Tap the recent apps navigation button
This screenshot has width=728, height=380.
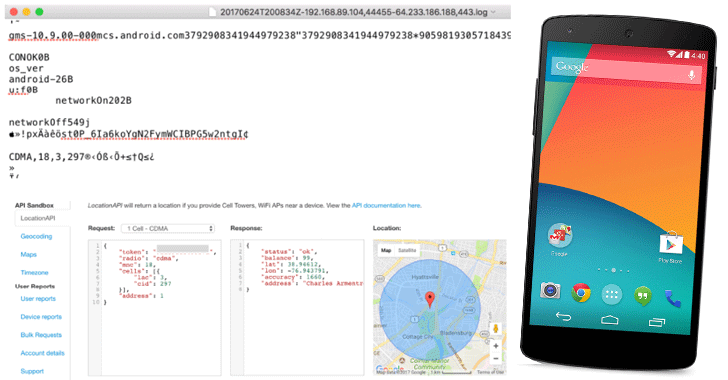[656, 322]
